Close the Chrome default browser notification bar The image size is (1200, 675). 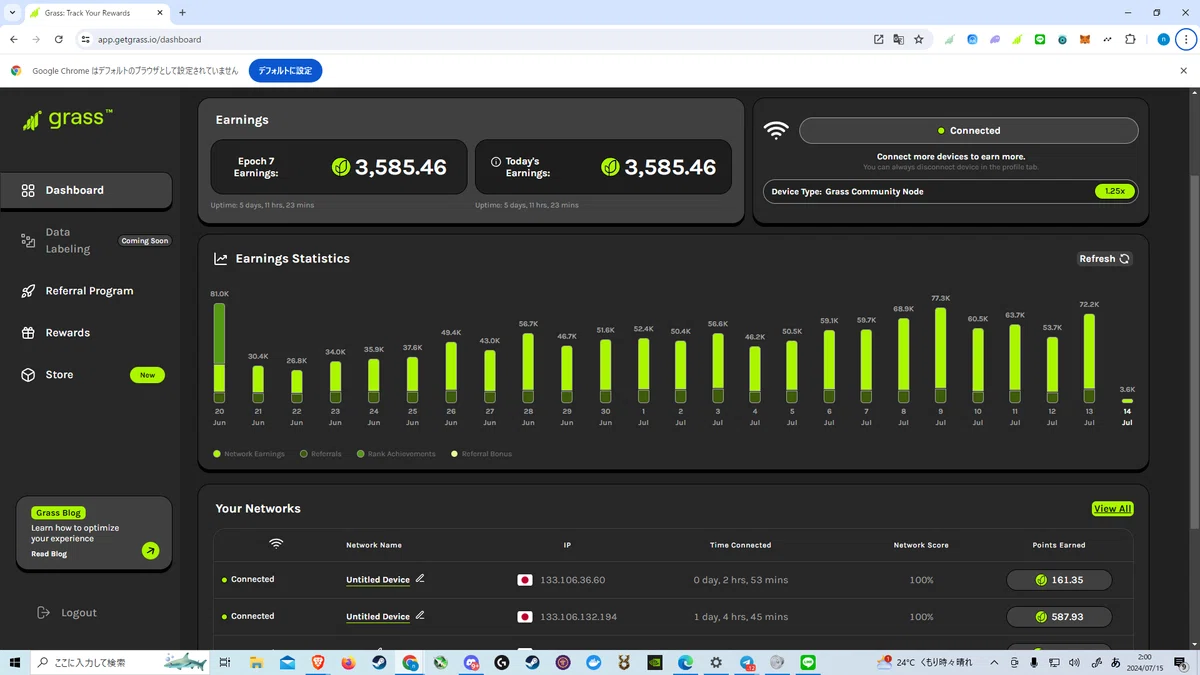(x=1183, y=71)
